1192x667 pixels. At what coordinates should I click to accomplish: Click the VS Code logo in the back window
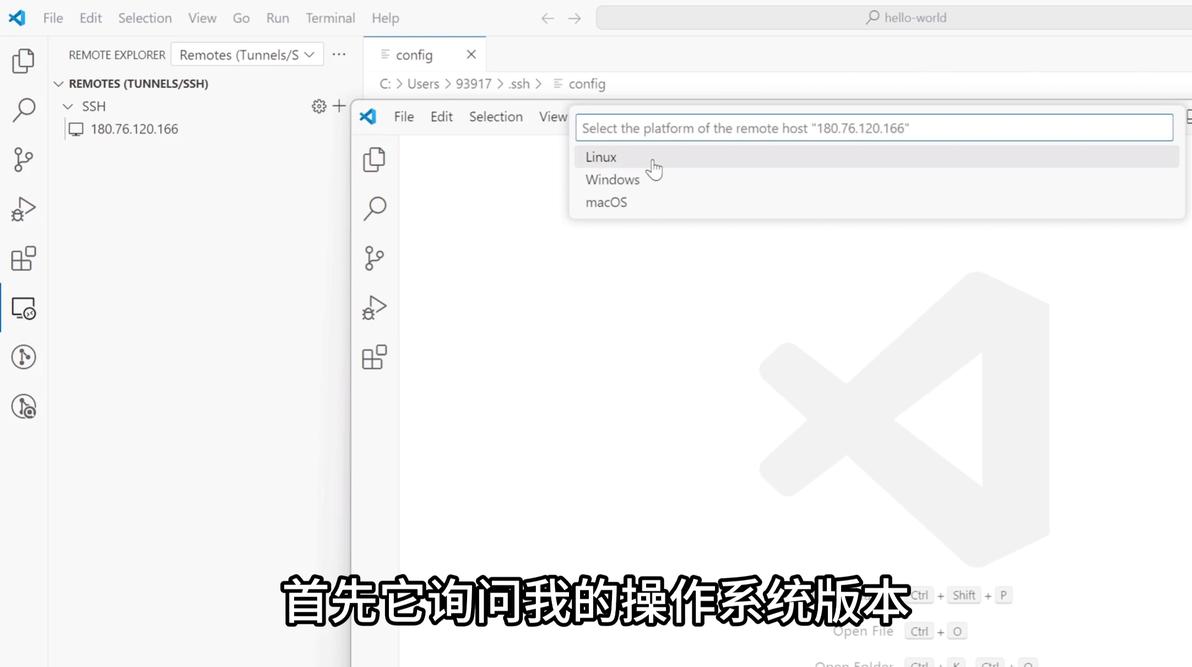coord(17,17)
